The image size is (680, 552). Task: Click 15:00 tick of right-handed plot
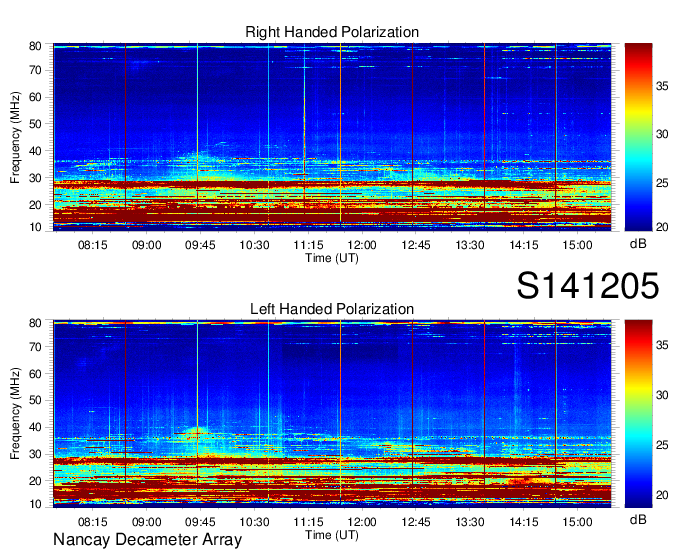578,245
